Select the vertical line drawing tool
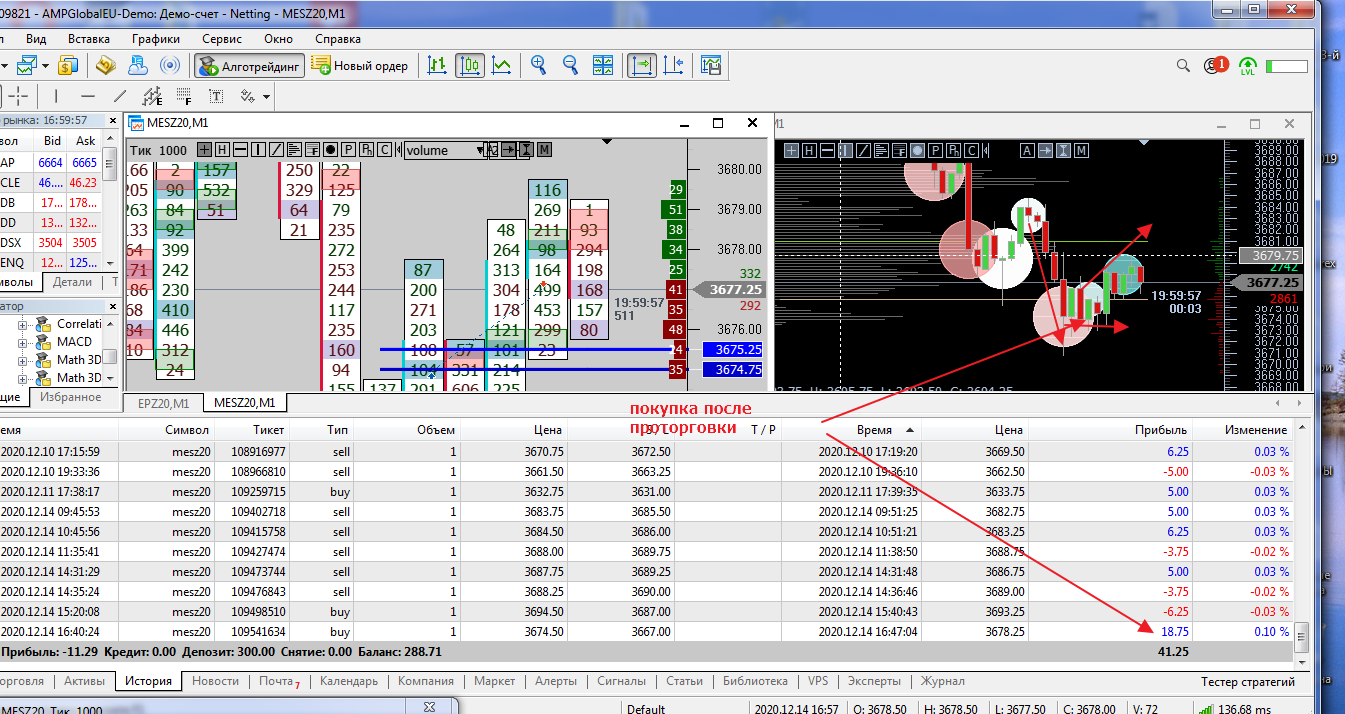The height and width of the screenshot is (714, 1345). coord(56,96)
